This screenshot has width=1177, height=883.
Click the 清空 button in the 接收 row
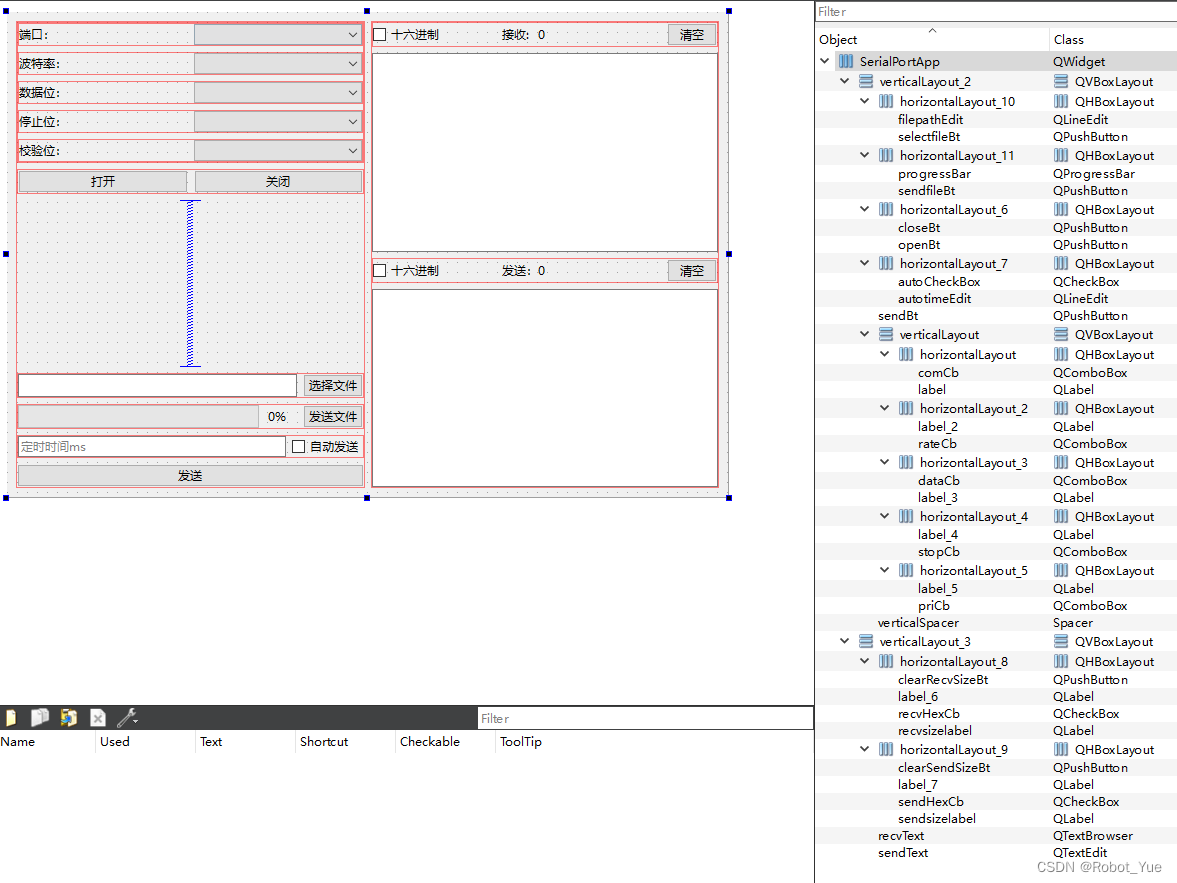pos(692,35)
